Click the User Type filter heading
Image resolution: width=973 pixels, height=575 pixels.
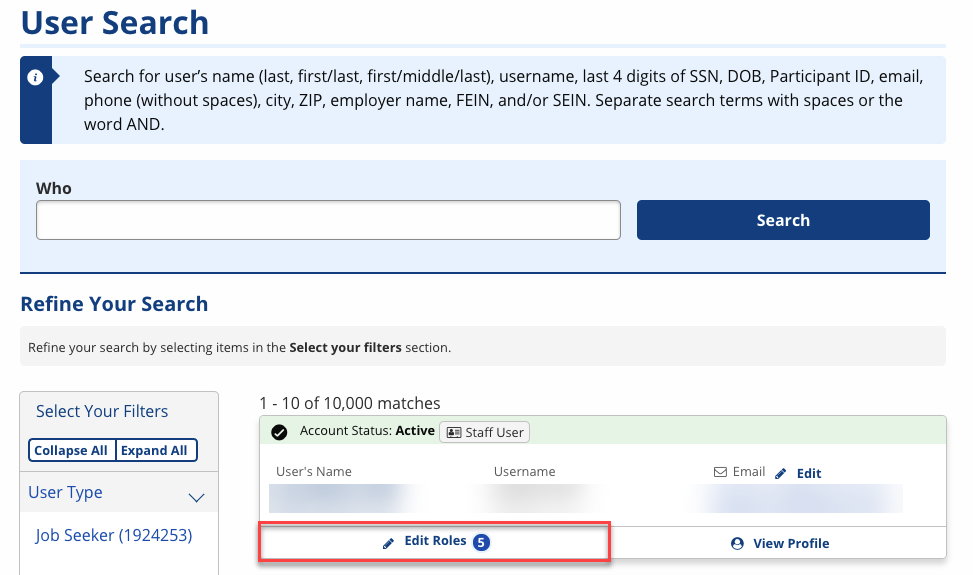[66, 492]
